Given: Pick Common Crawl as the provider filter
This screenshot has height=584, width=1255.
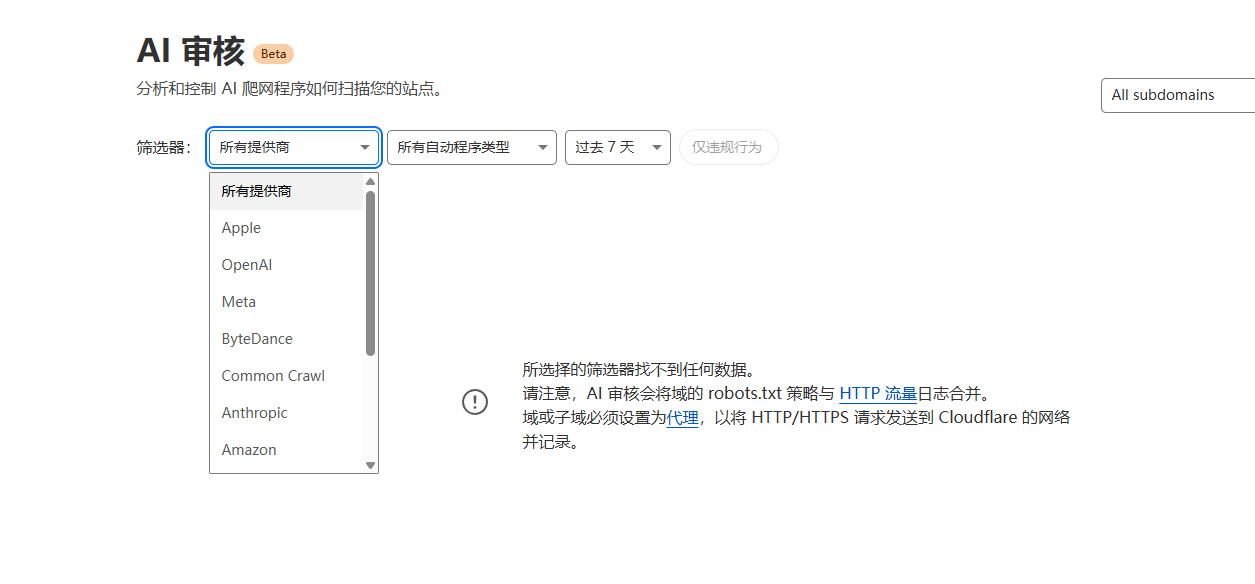Looking at the screenshot, I should tap(272, 375).
